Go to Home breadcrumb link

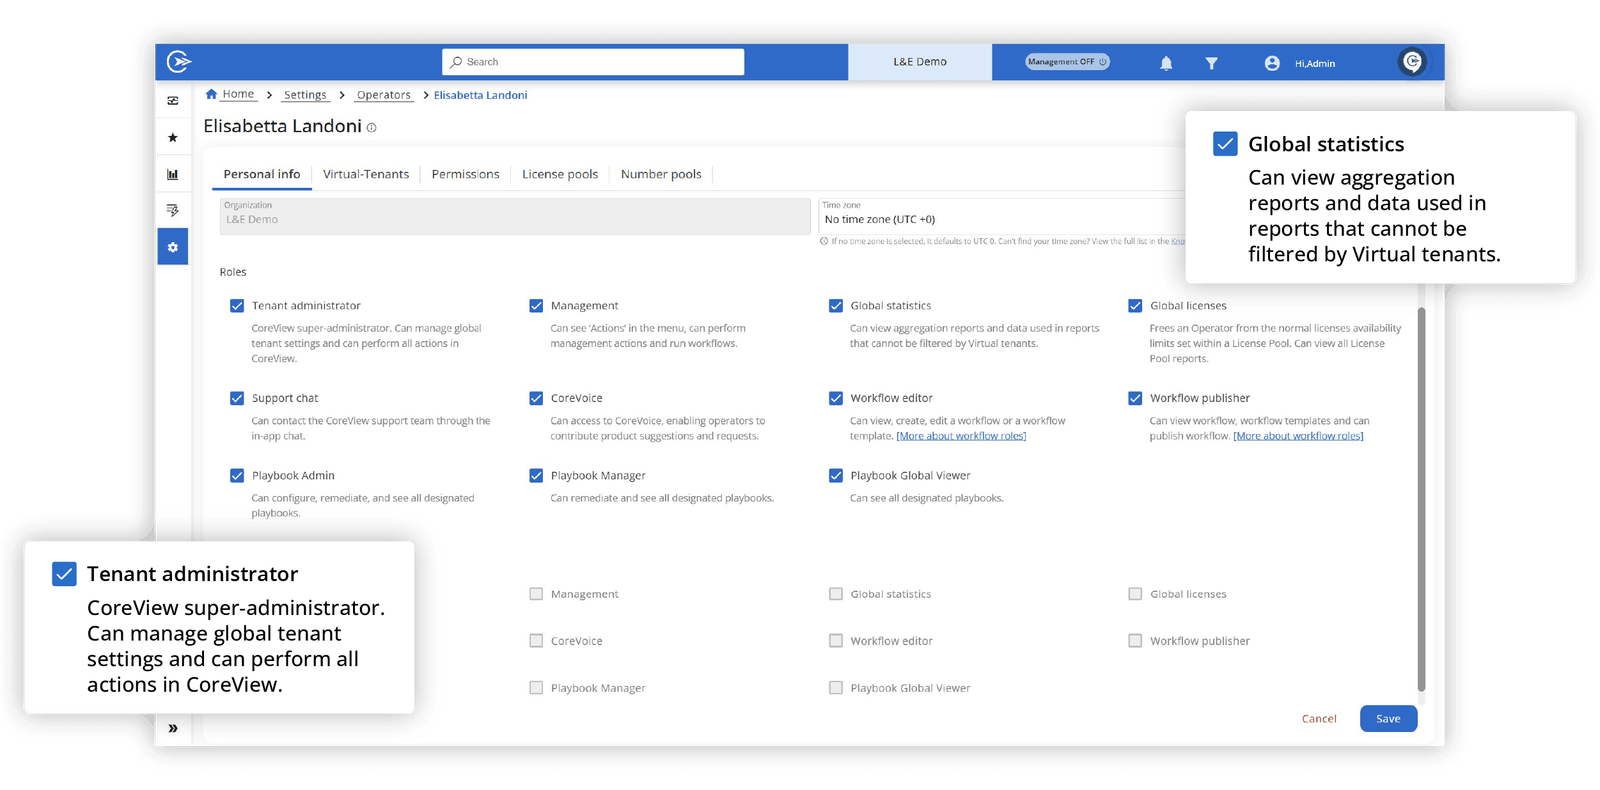point(238,94)
